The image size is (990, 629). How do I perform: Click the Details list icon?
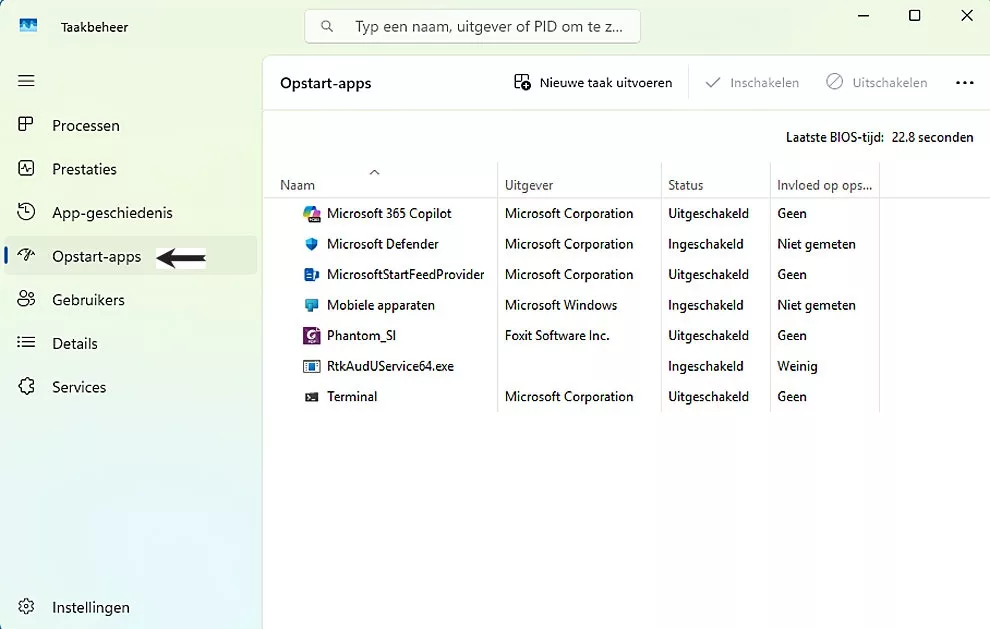(26, 342)
